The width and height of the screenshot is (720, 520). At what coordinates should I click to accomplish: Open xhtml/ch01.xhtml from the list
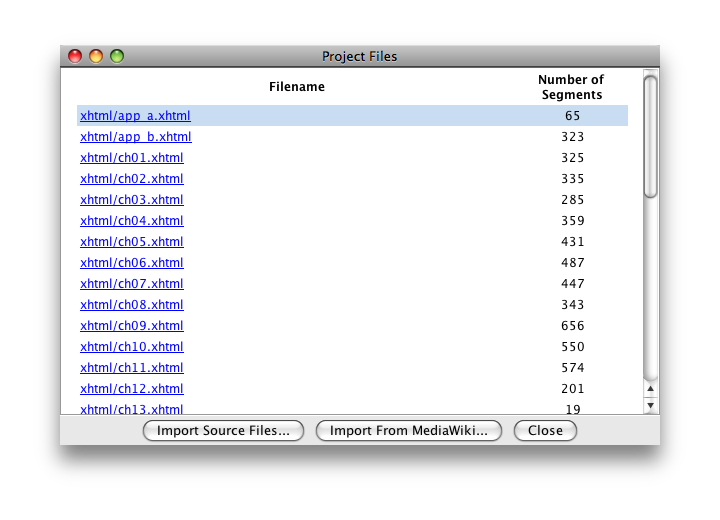pos(132,158)
